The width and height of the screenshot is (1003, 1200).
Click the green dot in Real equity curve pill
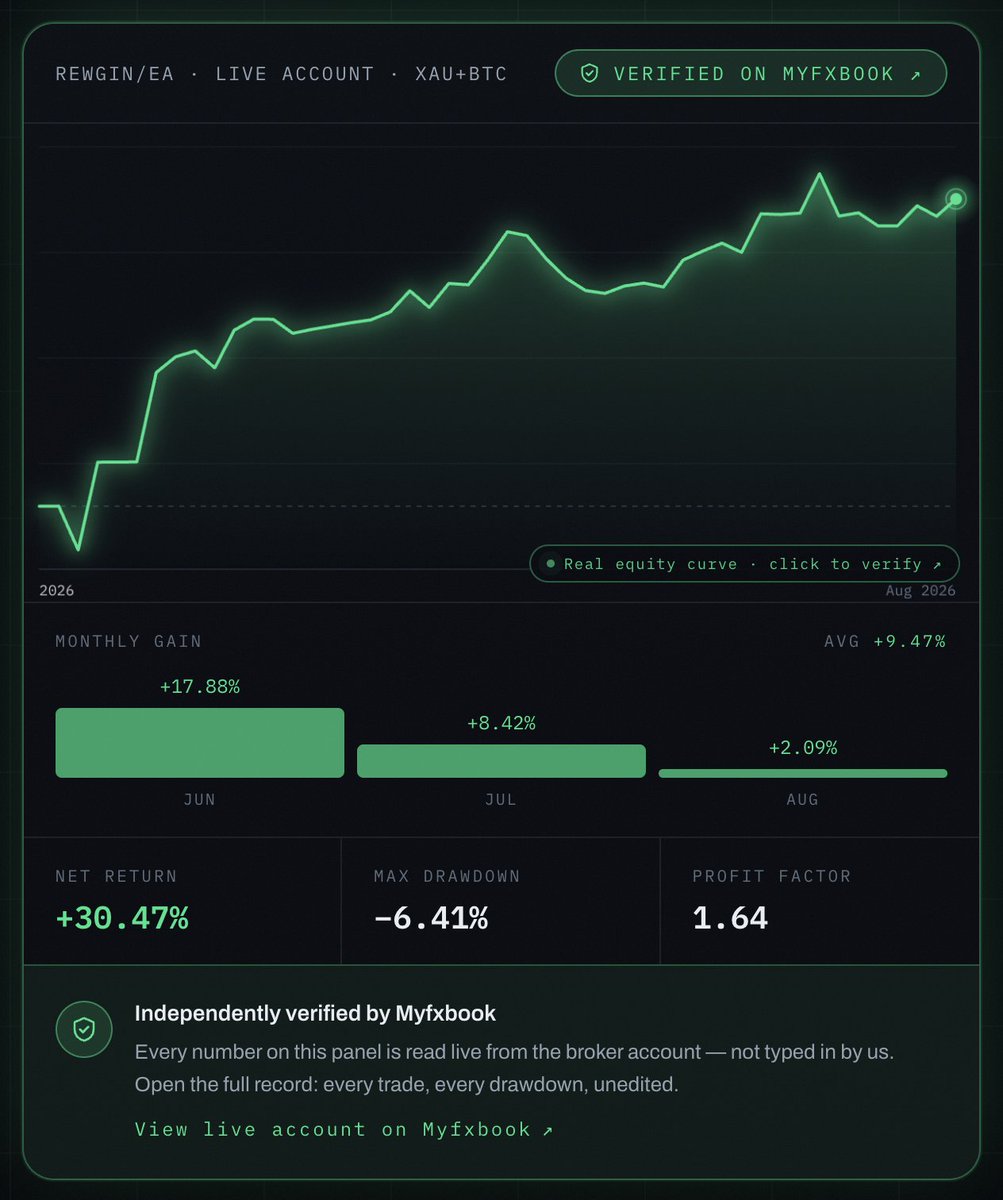click(549, 564)
